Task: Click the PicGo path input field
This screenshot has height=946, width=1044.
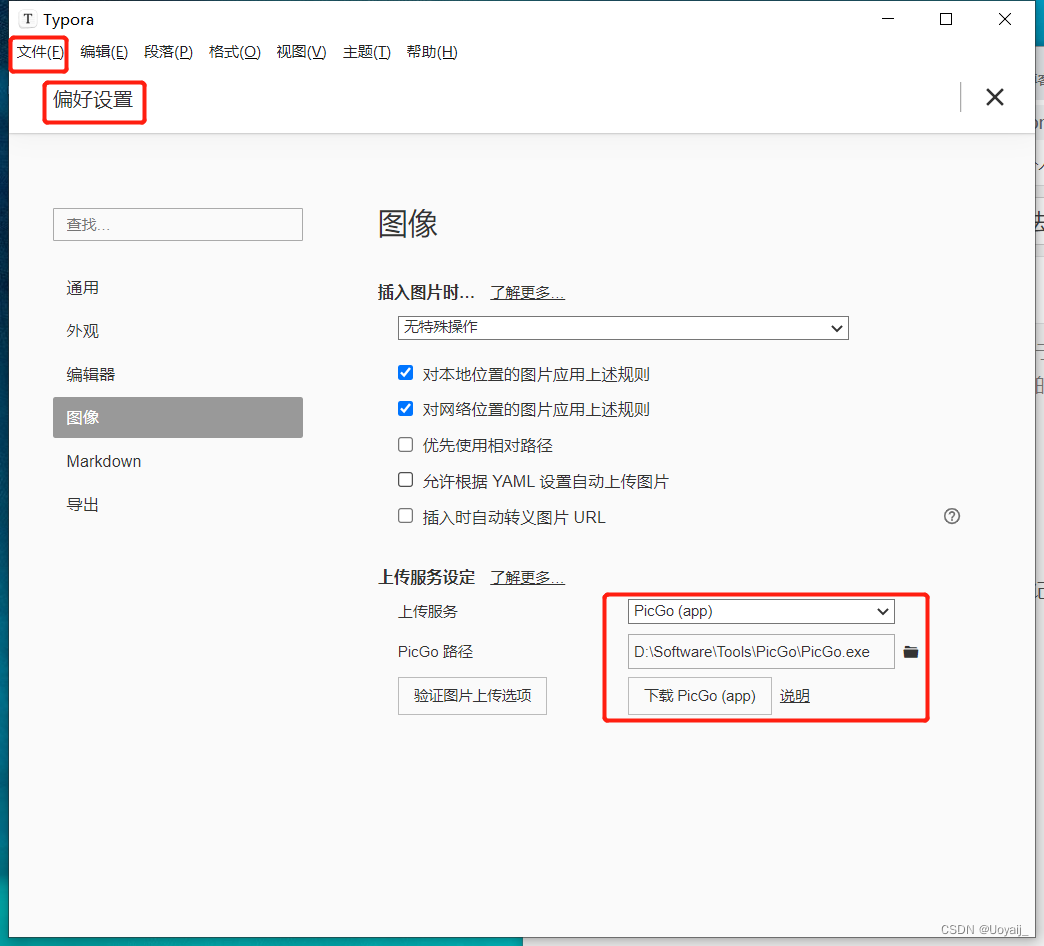Action: coord(761,652)
